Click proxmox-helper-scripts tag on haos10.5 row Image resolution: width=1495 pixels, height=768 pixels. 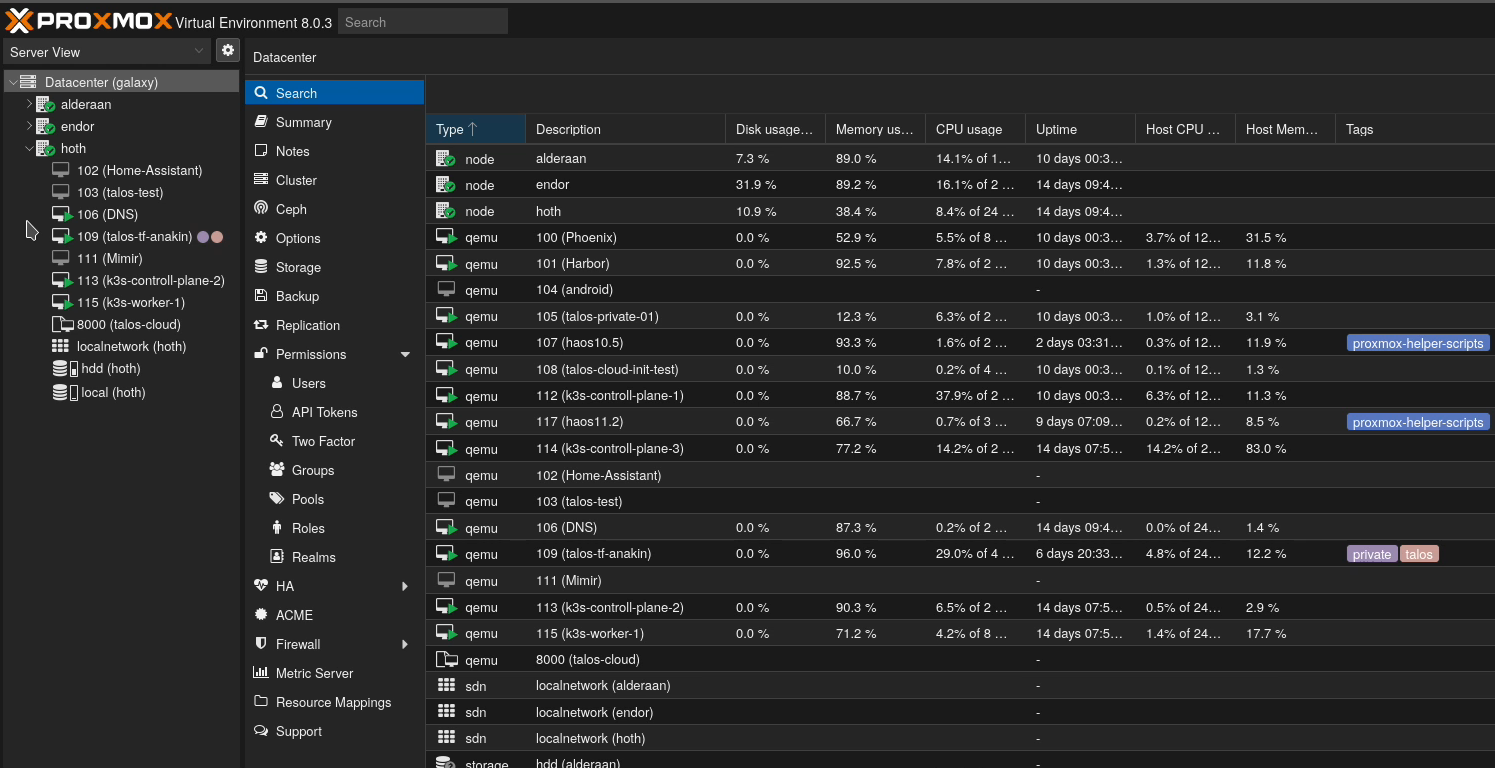1418,343
